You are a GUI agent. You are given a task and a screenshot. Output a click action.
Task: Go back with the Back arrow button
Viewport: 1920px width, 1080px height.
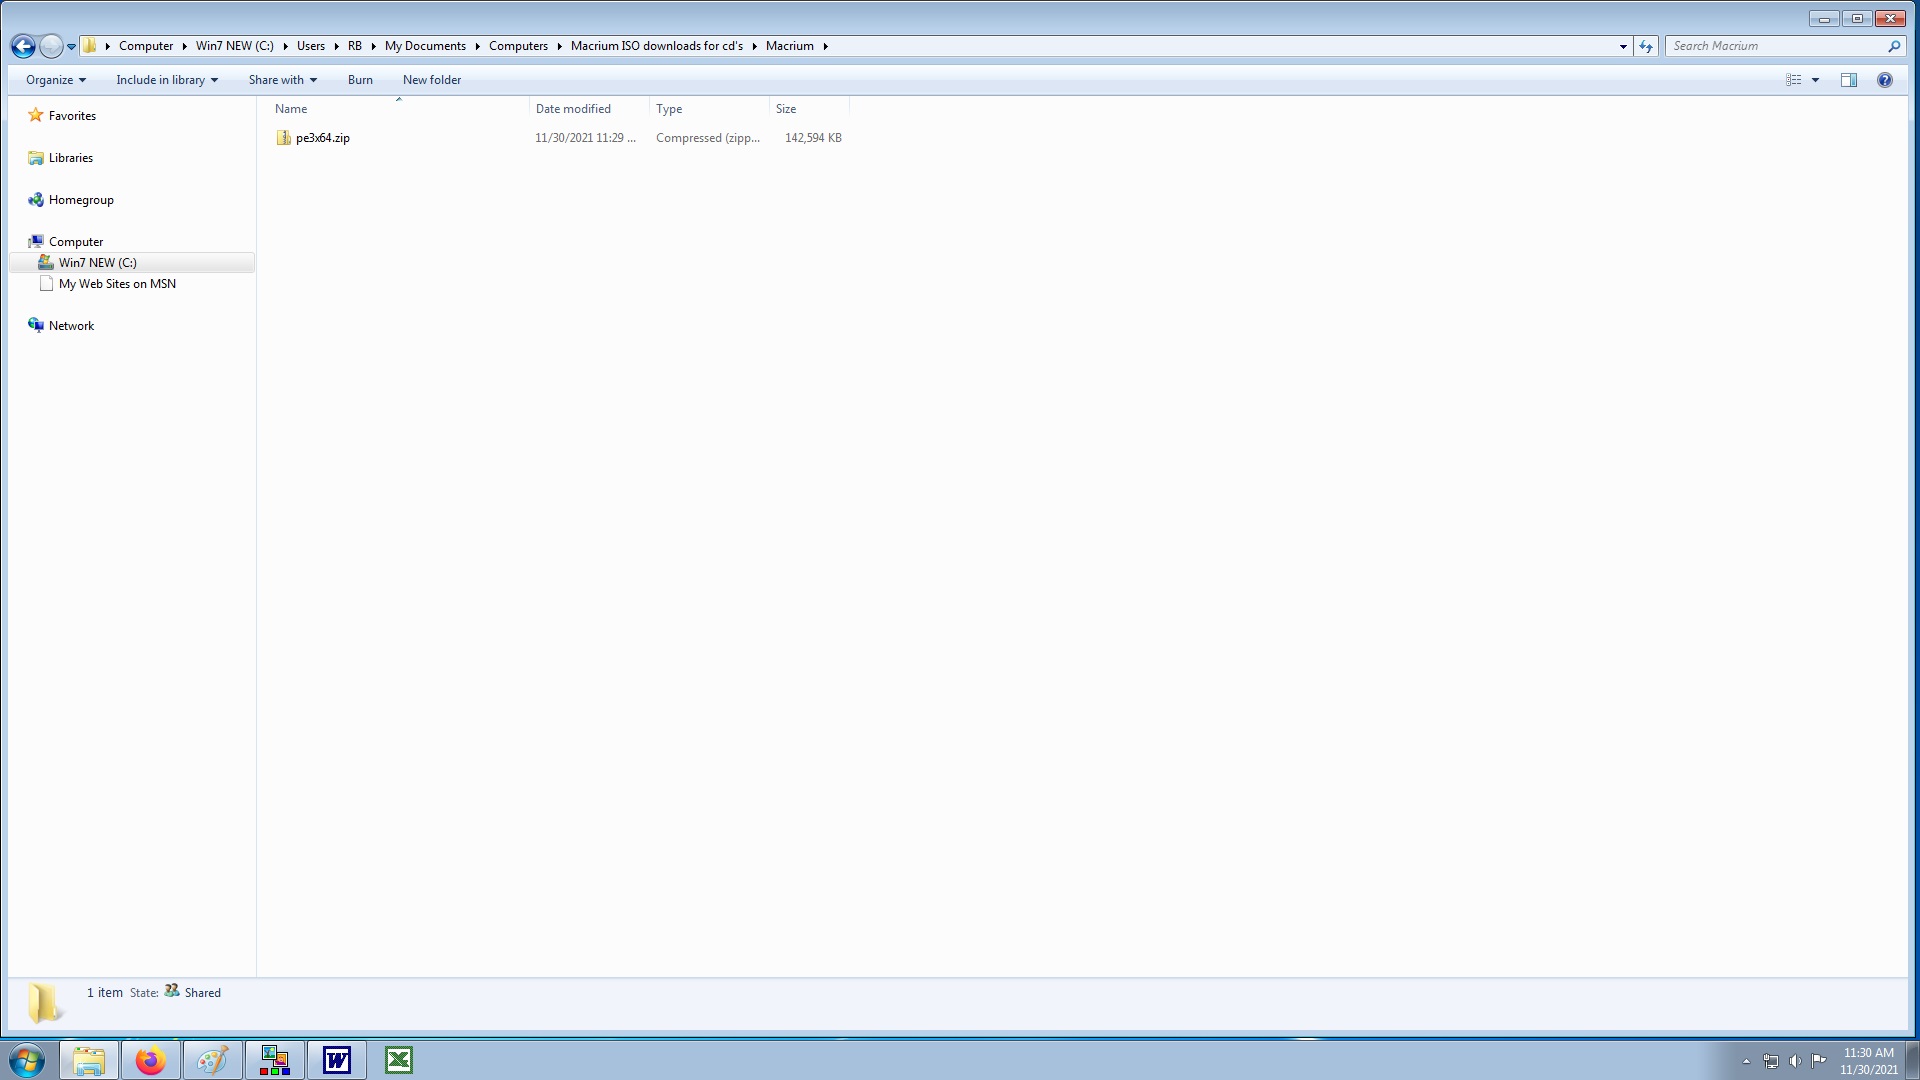(x=23, y=46)
